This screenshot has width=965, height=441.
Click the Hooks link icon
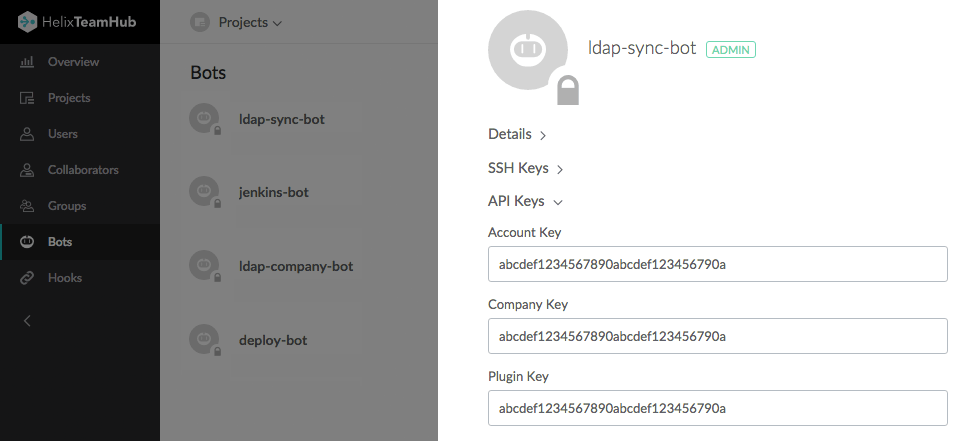point(27,278)
